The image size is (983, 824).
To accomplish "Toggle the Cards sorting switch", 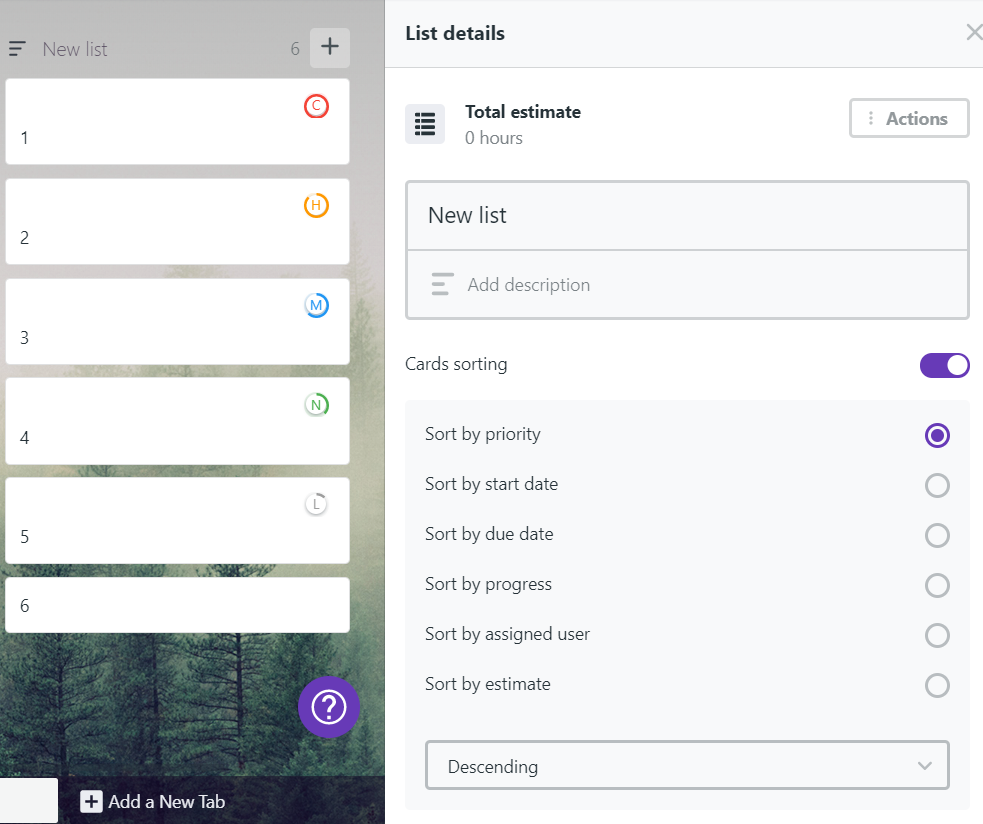I will pyautogui.click(x=944, y=365).
